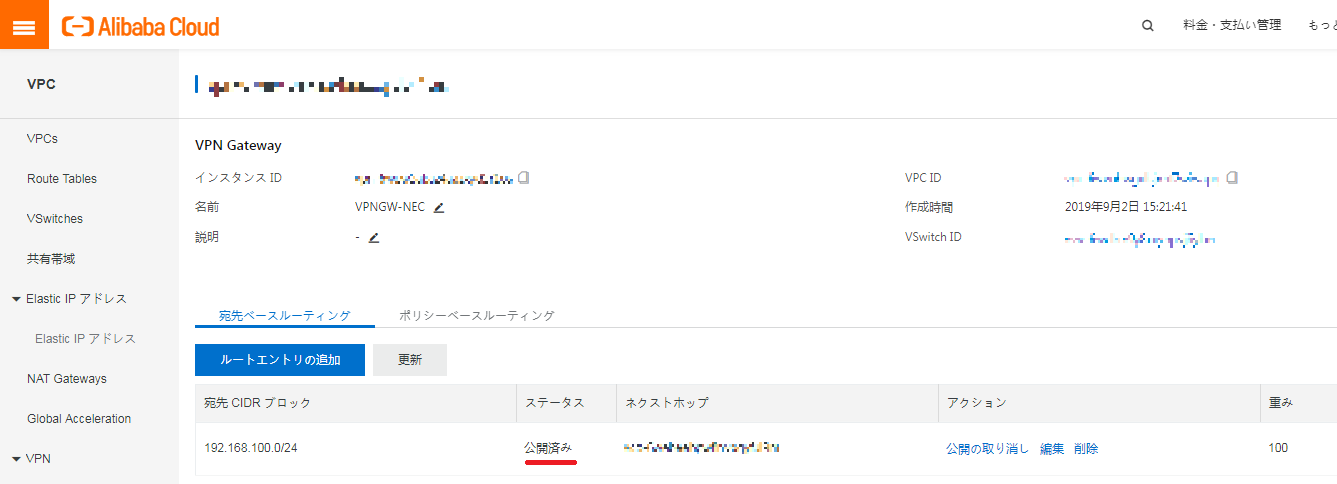Select the 宛先ベースルーティング tab

pos(285,315)
